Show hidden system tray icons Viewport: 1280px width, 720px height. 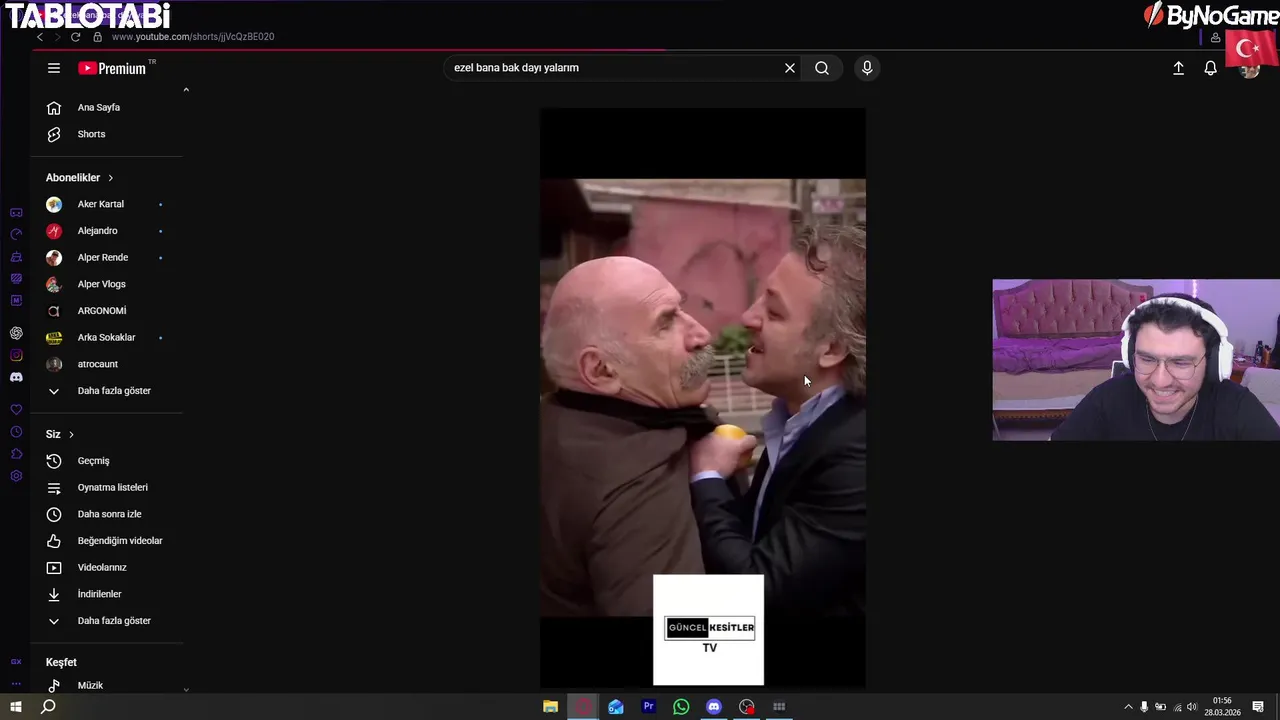coord(1128,707)
